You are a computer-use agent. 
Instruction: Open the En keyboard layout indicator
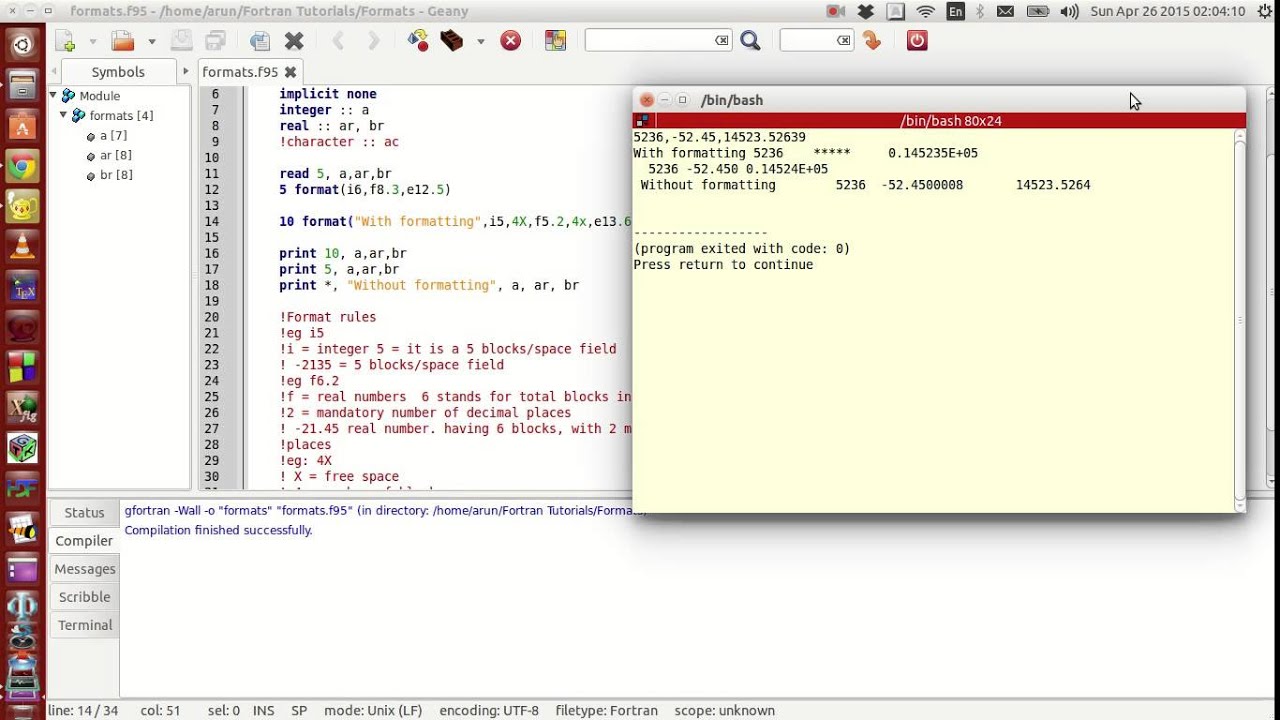955,11
